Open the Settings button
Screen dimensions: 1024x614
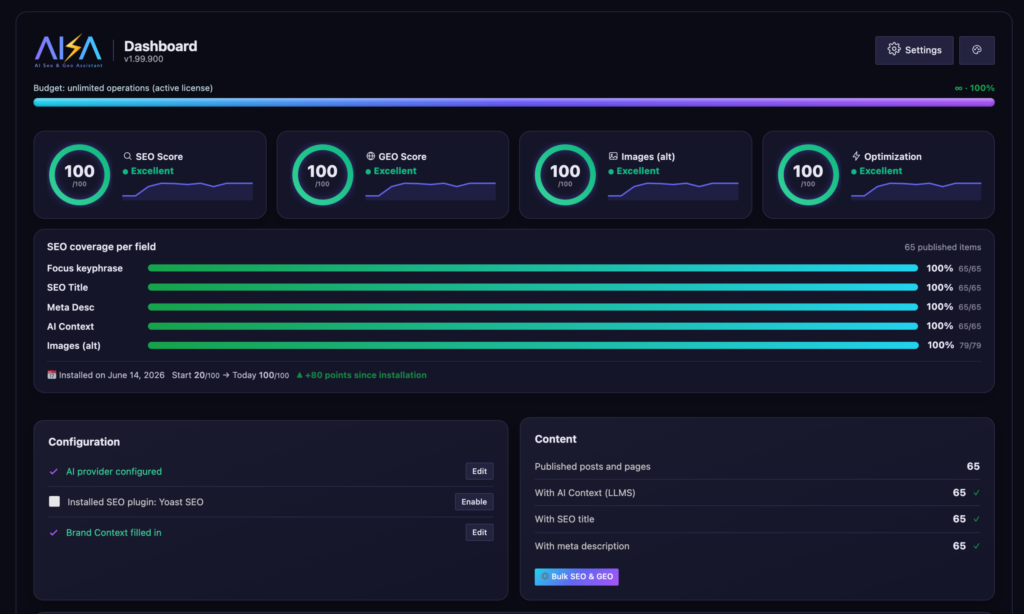(x=914, y=50)
